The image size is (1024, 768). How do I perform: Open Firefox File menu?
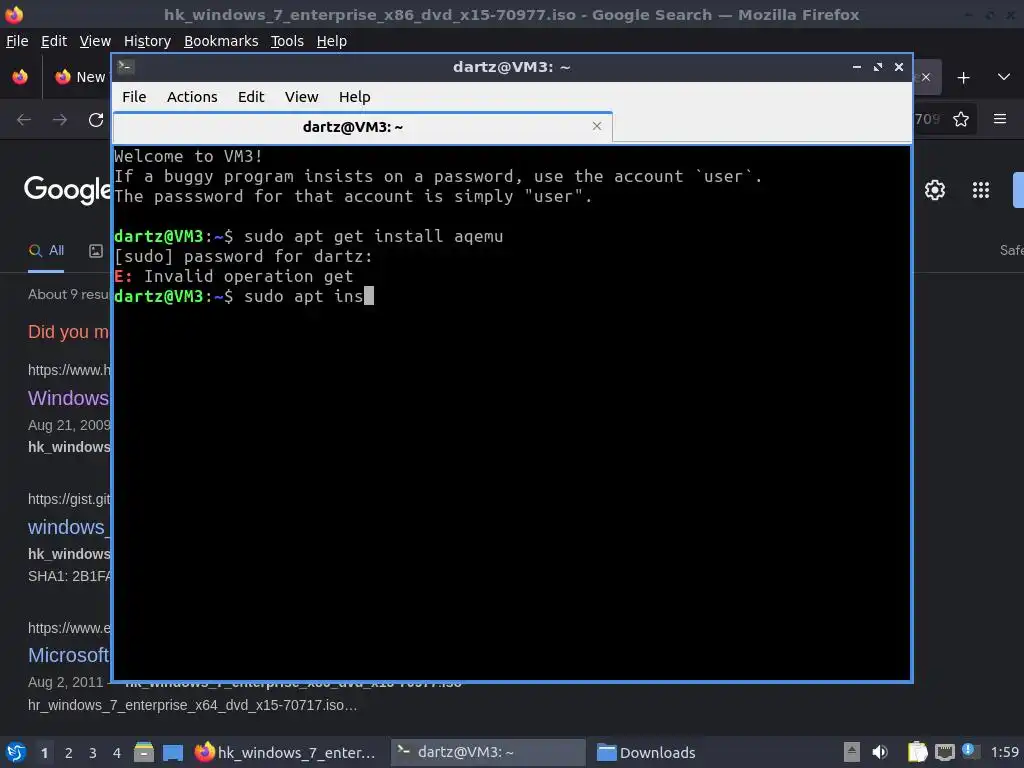[17, 41]
